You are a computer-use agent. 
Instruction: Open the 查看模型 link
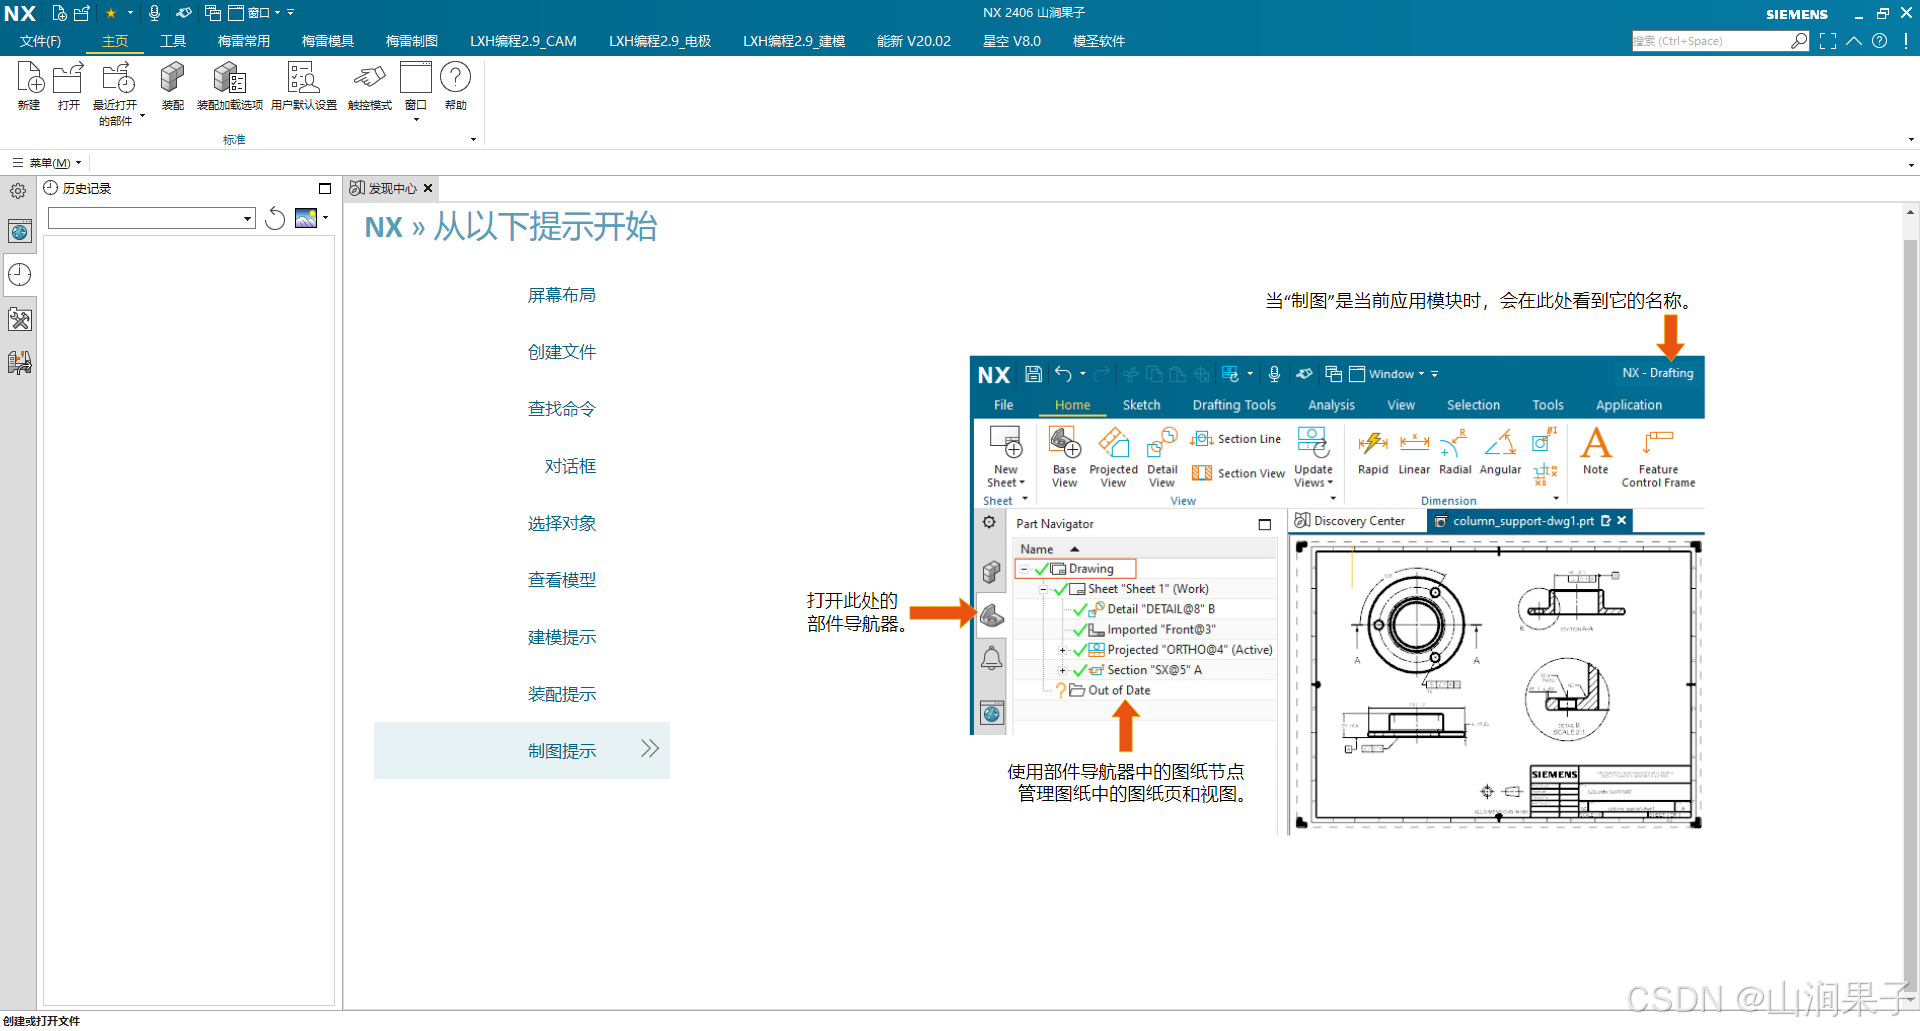562,580
